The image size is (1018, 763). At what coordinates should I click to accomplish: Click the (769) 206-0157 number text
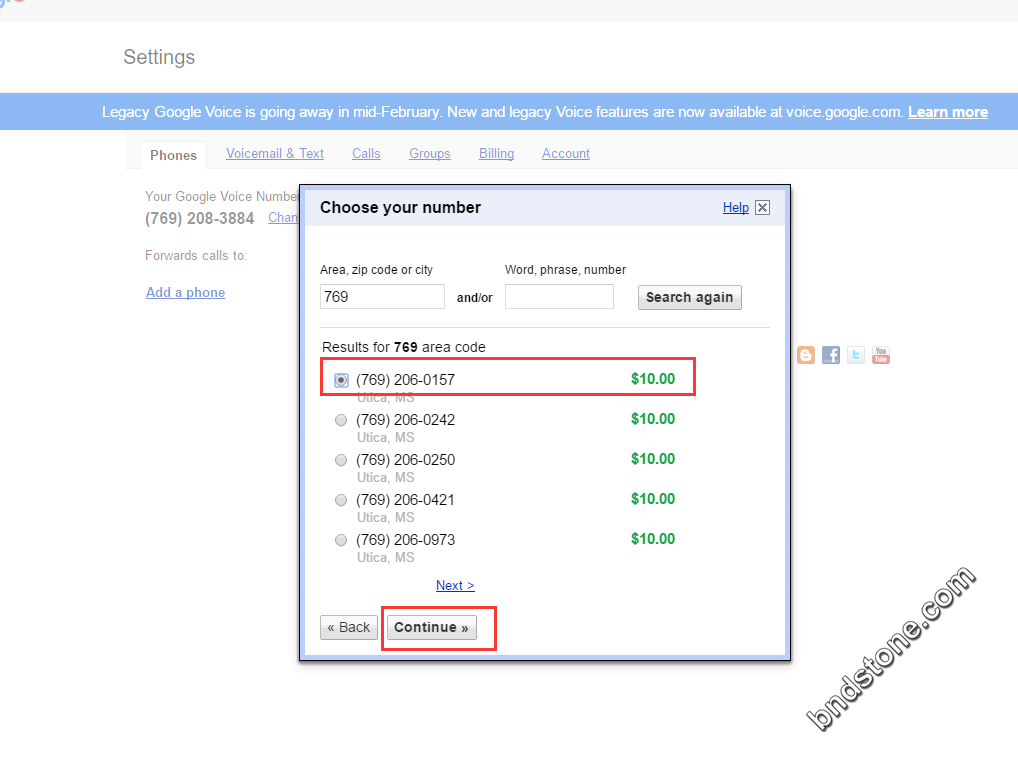coord(406,380)
